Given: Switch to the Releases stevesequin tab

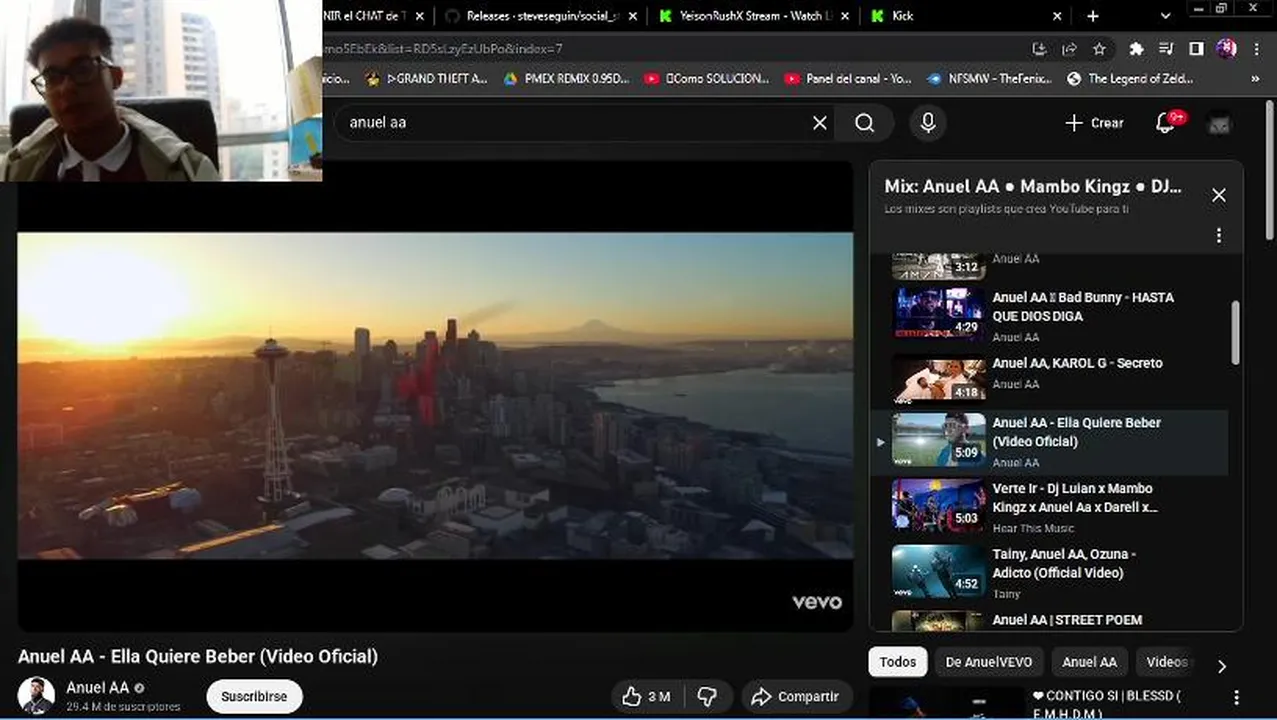Looking at the screenshot, I should click(541, 16).
